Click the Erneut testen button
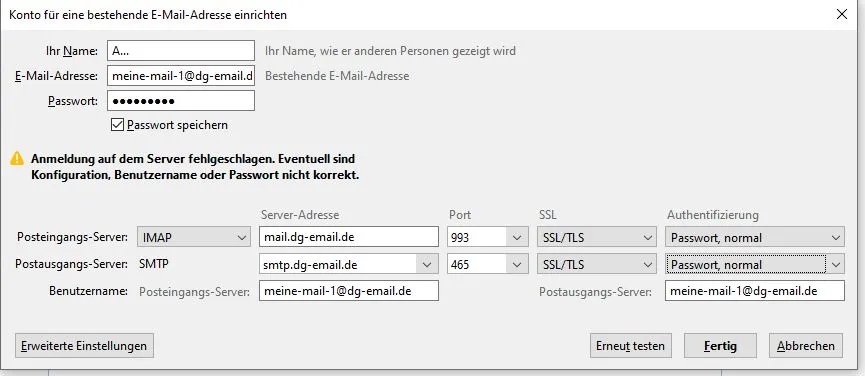Image resolution: width=865 pixels, height=376 pixels. point(631,346)
